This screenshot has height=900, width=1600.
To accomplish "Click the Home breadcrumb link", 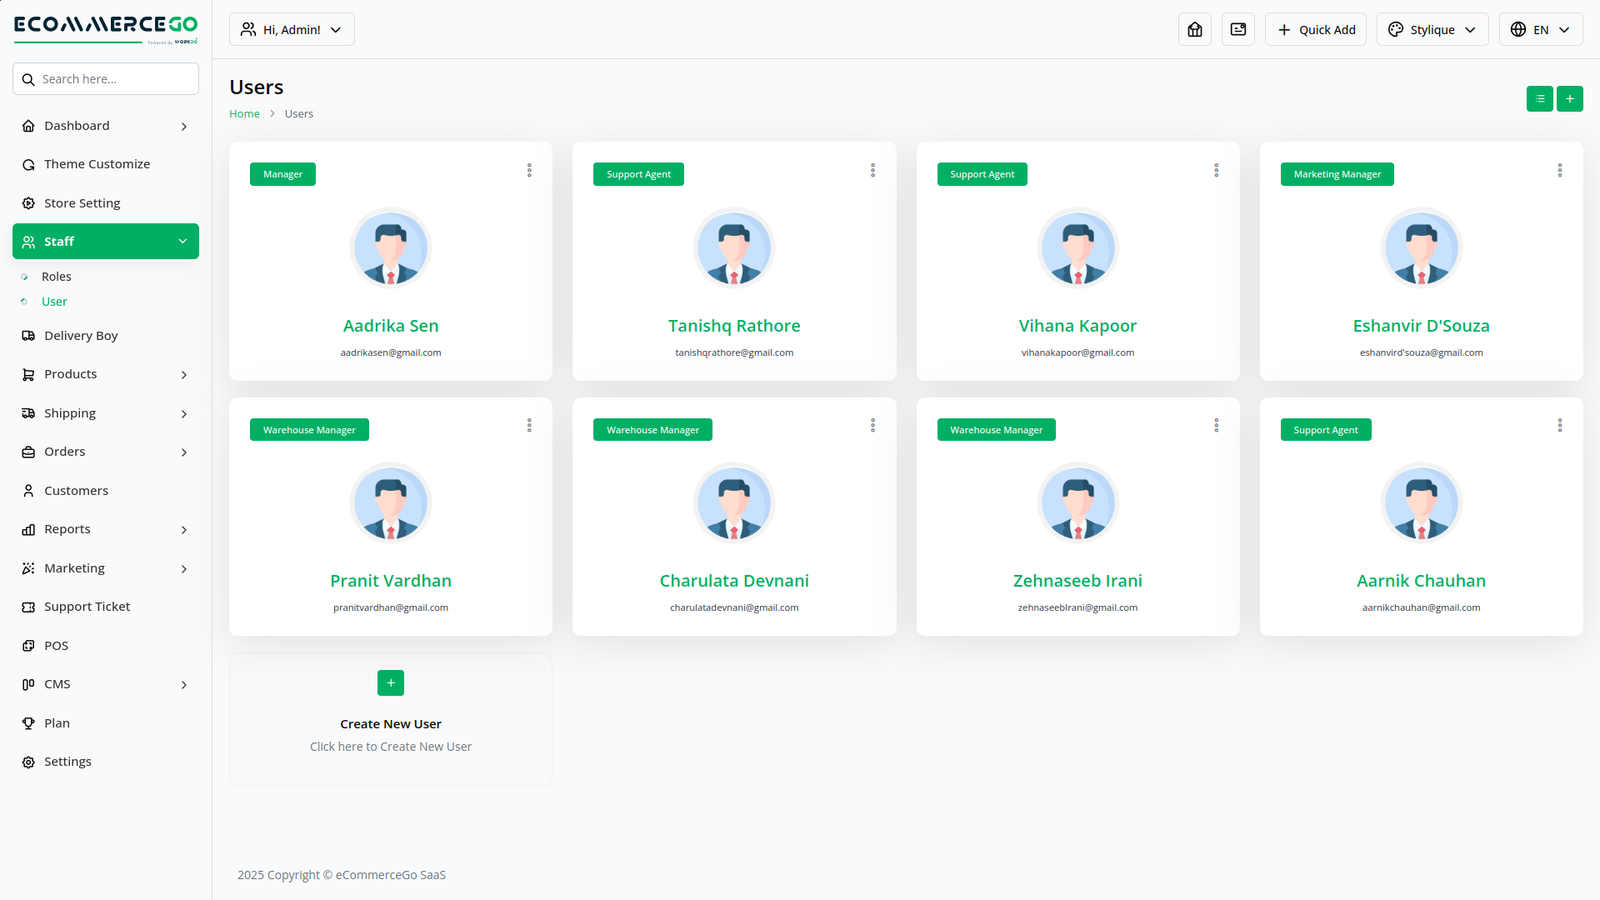I will pyautogui.click(x=244, y=114).
